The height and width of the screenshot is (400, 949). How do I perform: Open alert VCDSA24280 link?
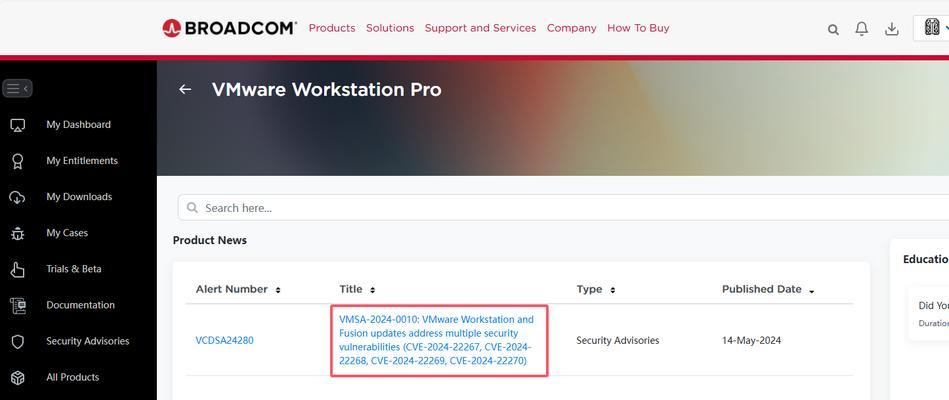click(x=225, y=340)
